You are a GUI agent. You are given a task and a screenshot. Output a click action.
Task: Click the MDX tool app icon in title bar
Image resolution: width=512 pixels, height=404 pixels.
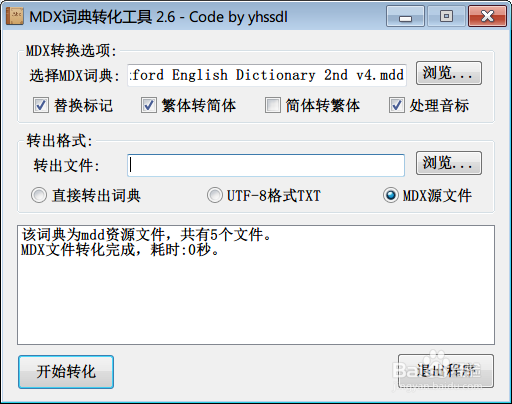tap(15, 16)
